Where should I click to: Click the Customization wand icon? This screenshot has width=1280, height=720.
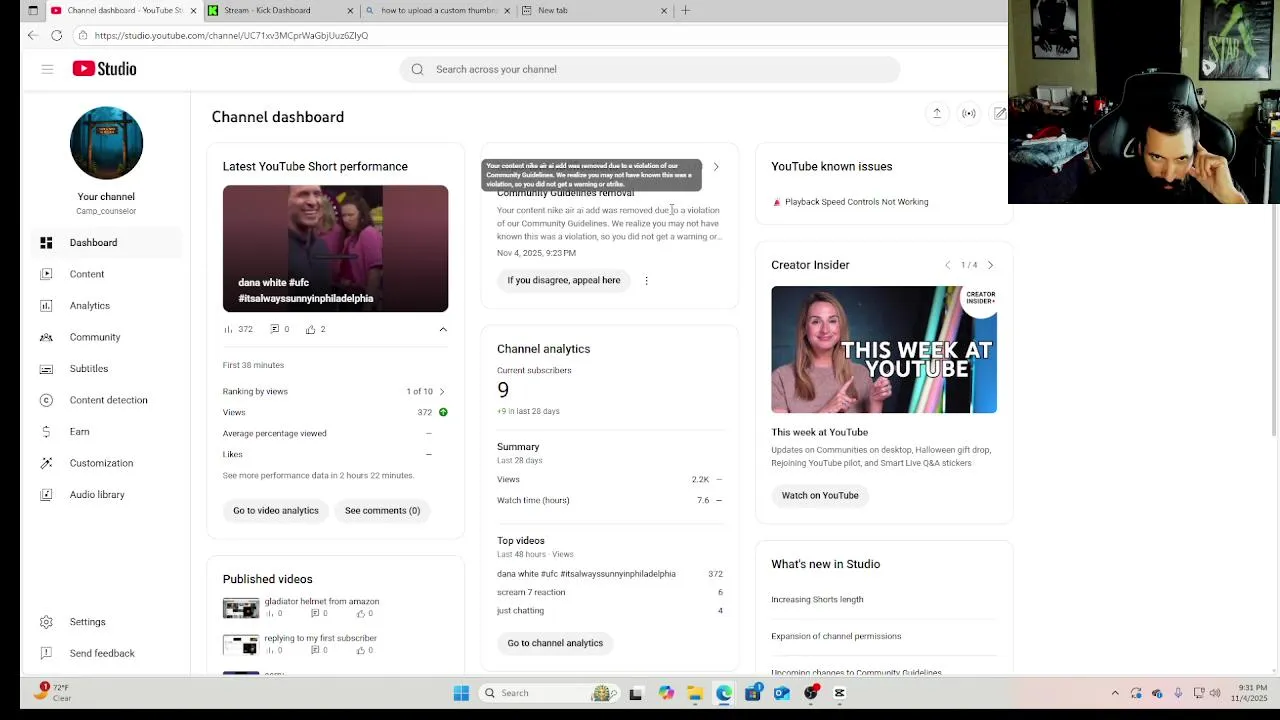click(46, 463)
